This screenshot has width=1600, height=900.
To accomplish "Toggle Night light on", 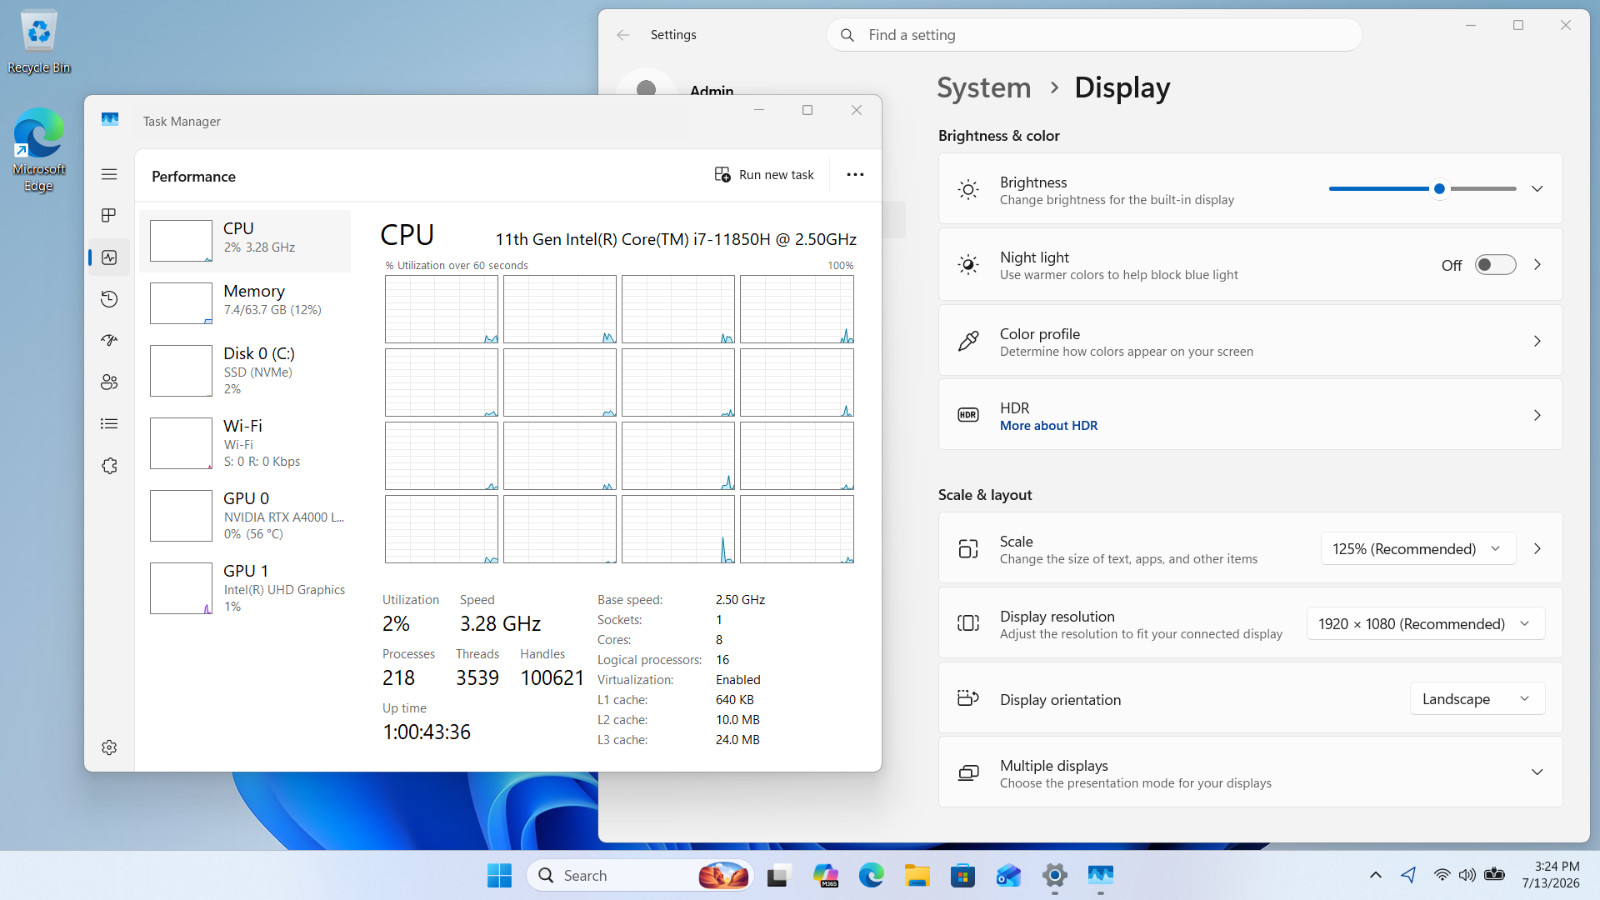I will click(1496, 265).
